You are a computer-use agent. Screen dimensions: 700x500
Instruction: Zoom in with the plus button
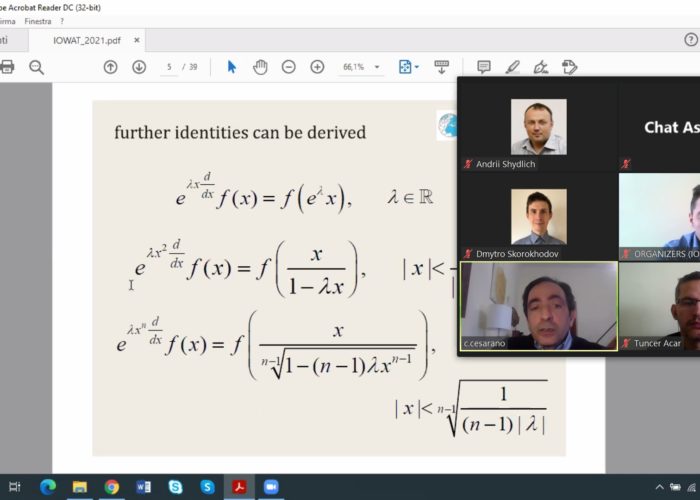(x=317, y=67)
